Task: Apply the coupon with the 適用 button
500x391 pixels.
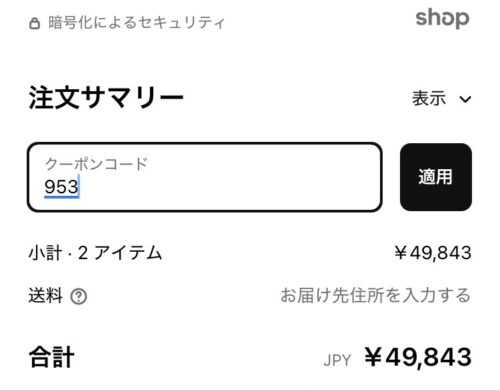Action: 436,177
